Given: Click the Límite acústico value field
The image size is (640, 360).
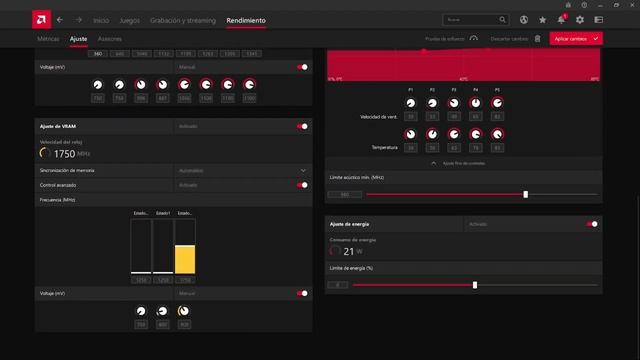Looking at the screenshot, I should pyautogui.click(x=344, y=195).
